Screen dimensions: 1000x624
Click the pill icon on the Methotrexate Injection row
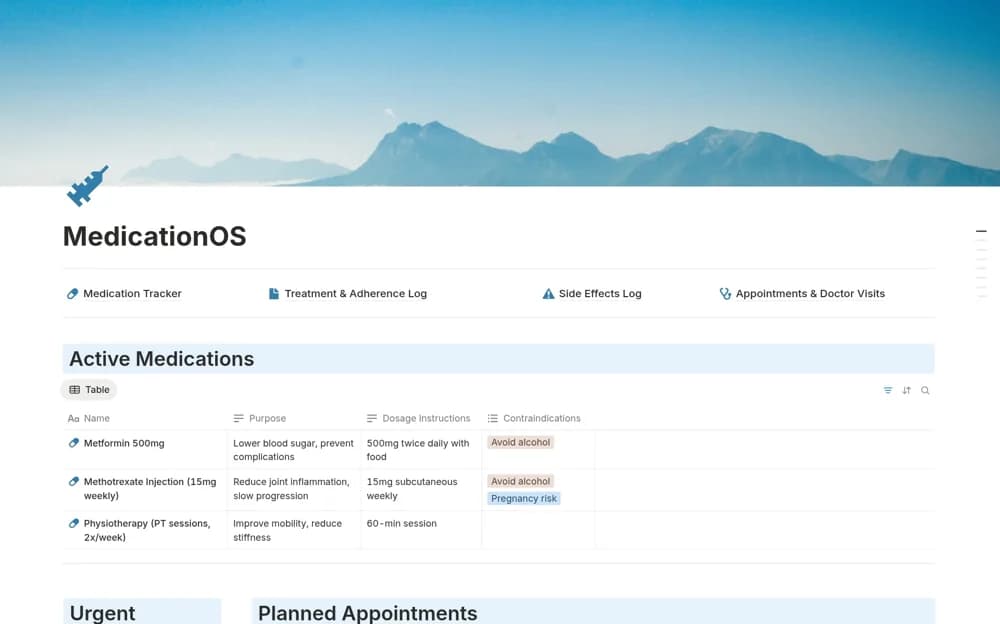tap(74, 482)
